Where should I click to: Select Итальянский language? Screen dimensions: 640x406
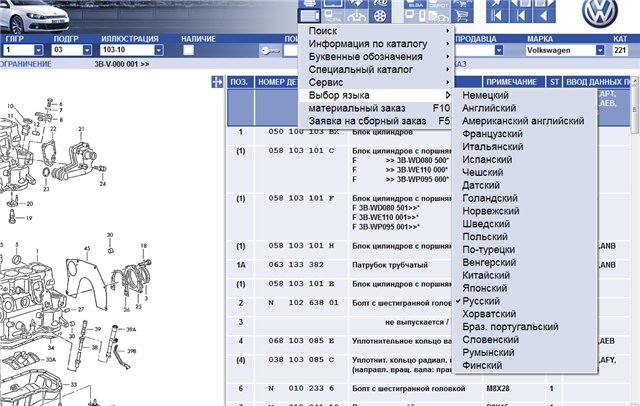(x=525, y=146)
